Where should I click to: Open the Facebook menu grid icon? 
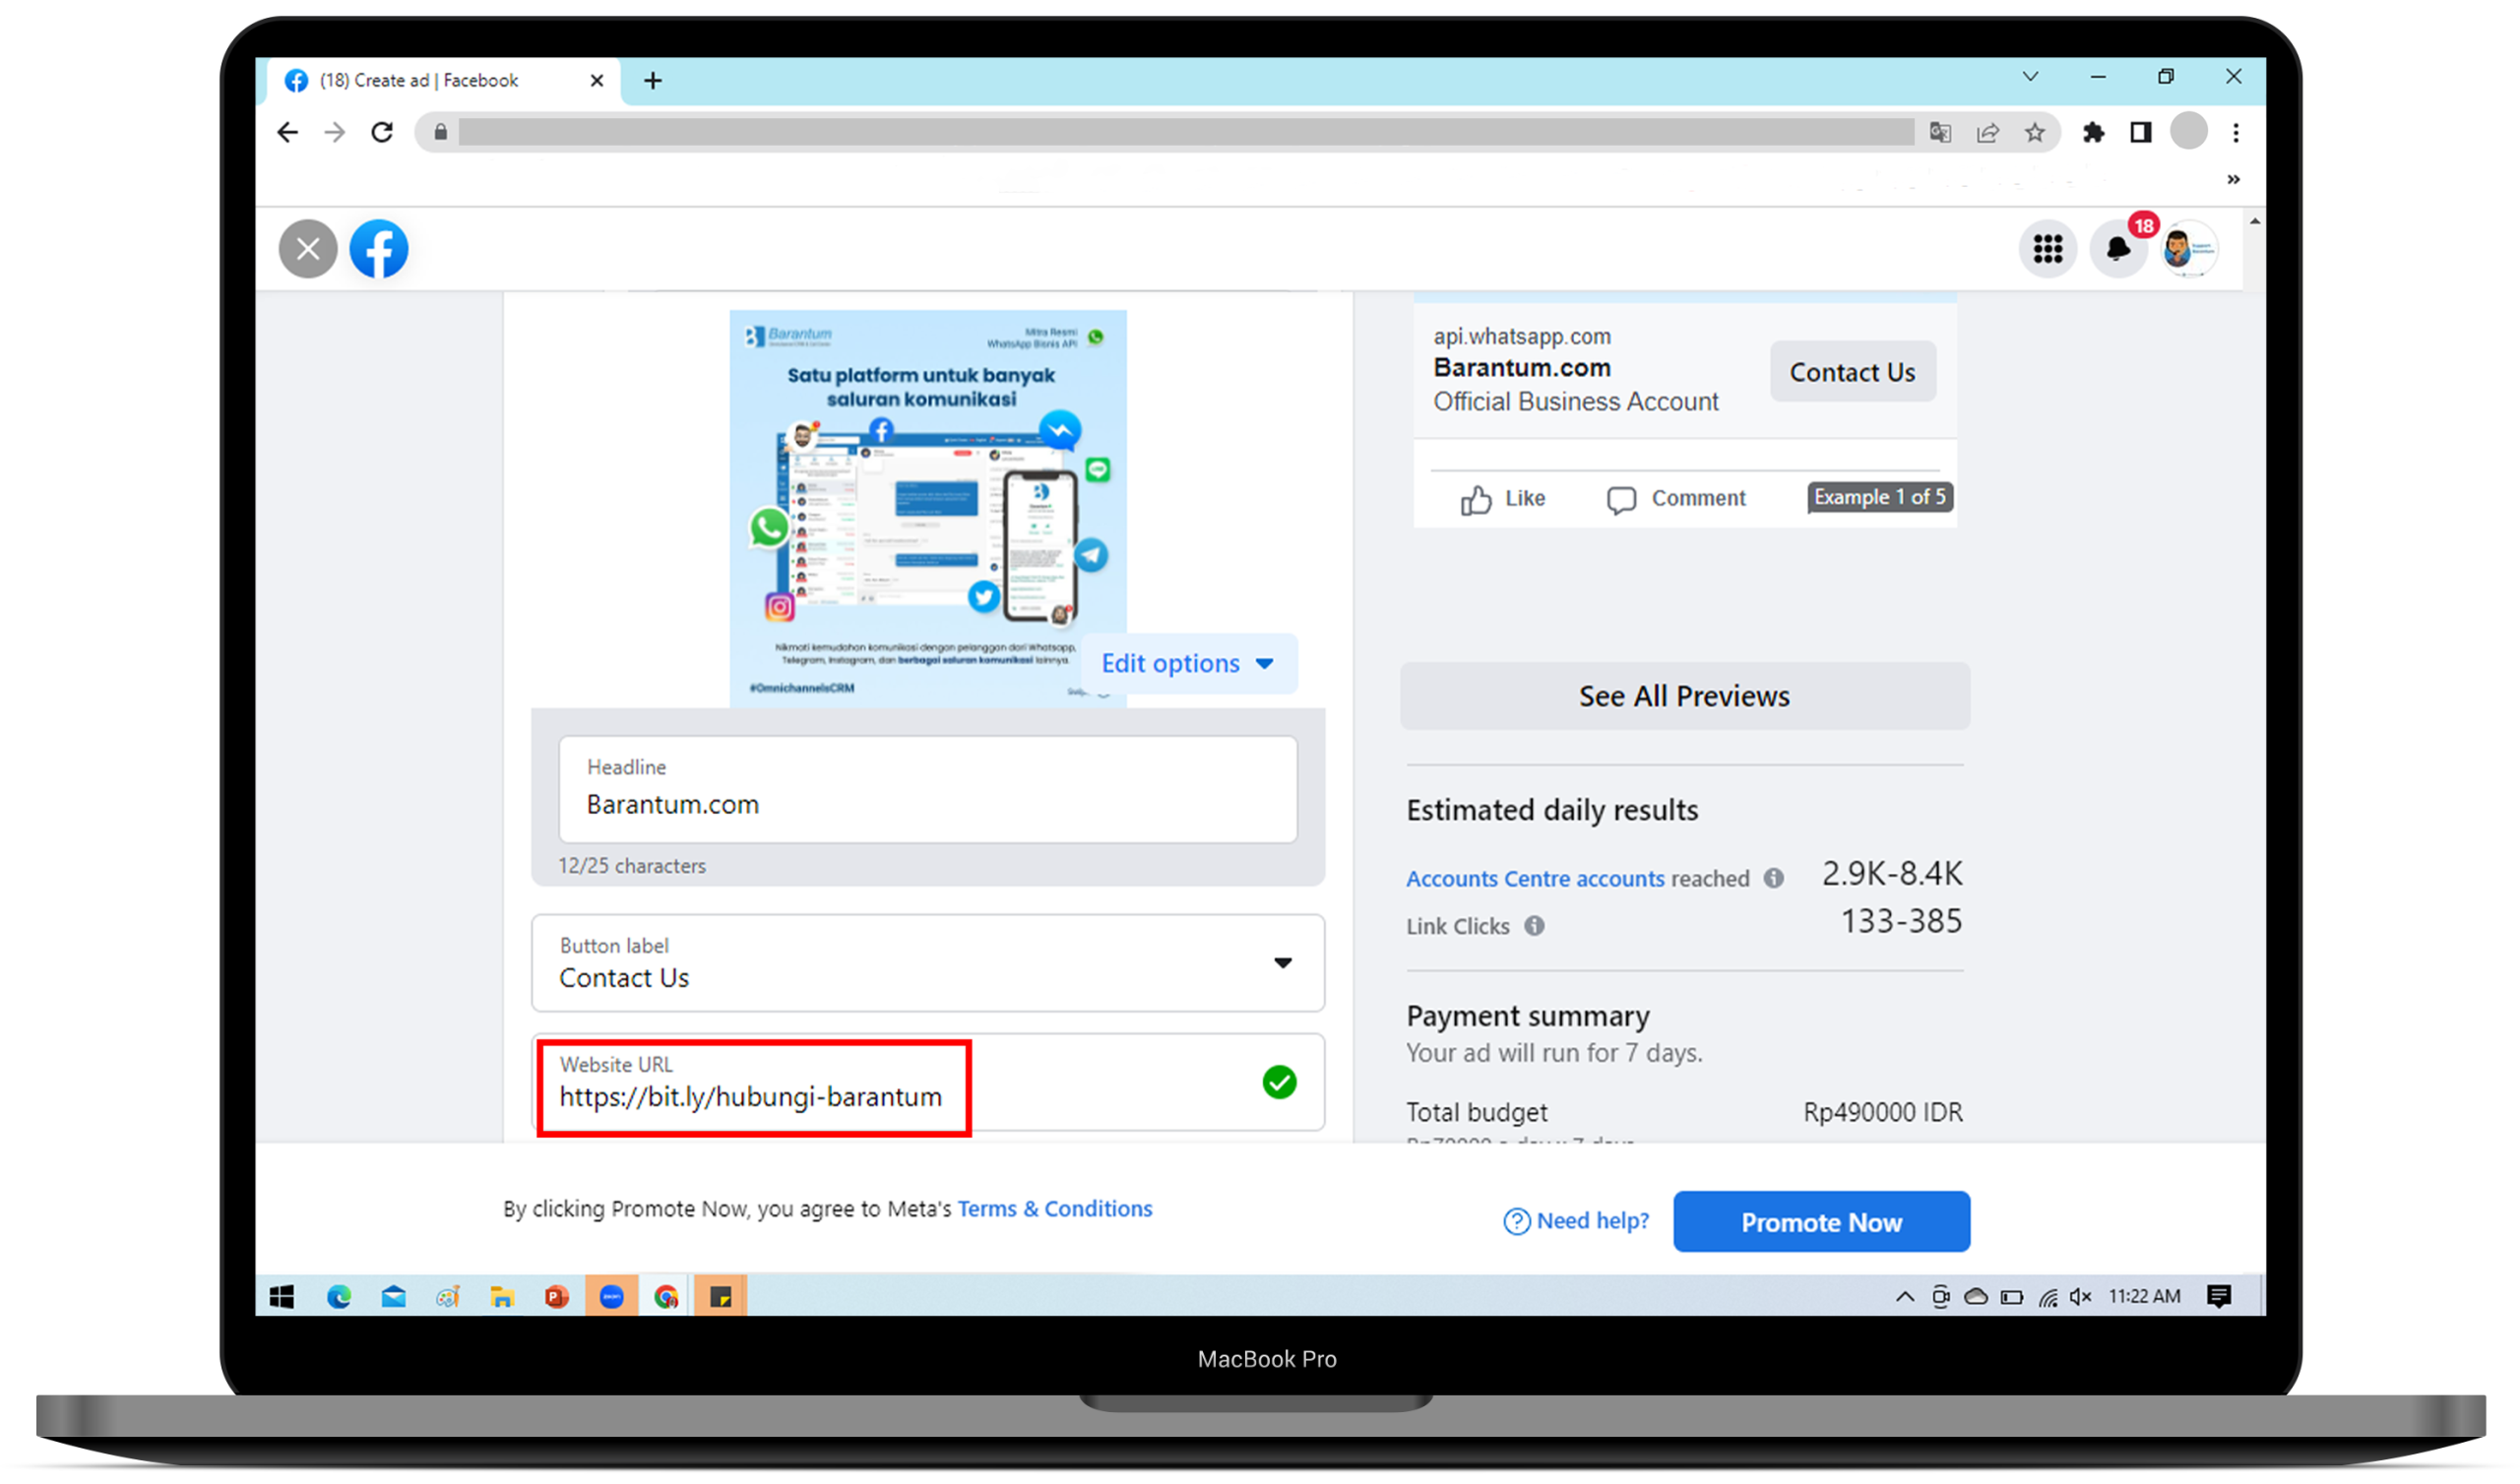coord(2047,249)
